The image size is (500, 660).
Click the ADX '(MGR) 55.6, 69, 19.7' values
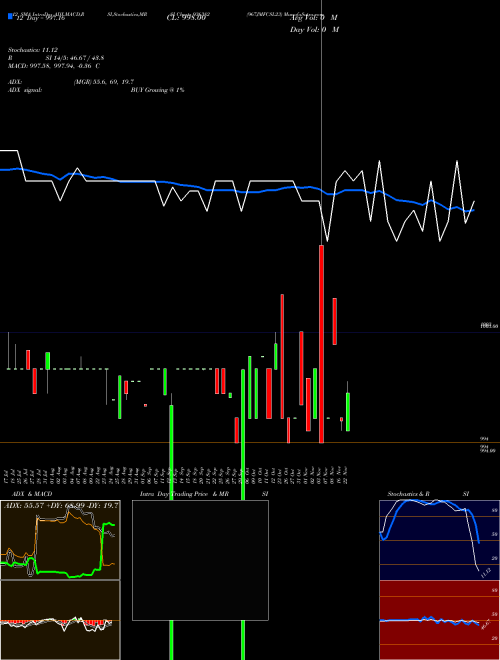[x=104, y=82]
